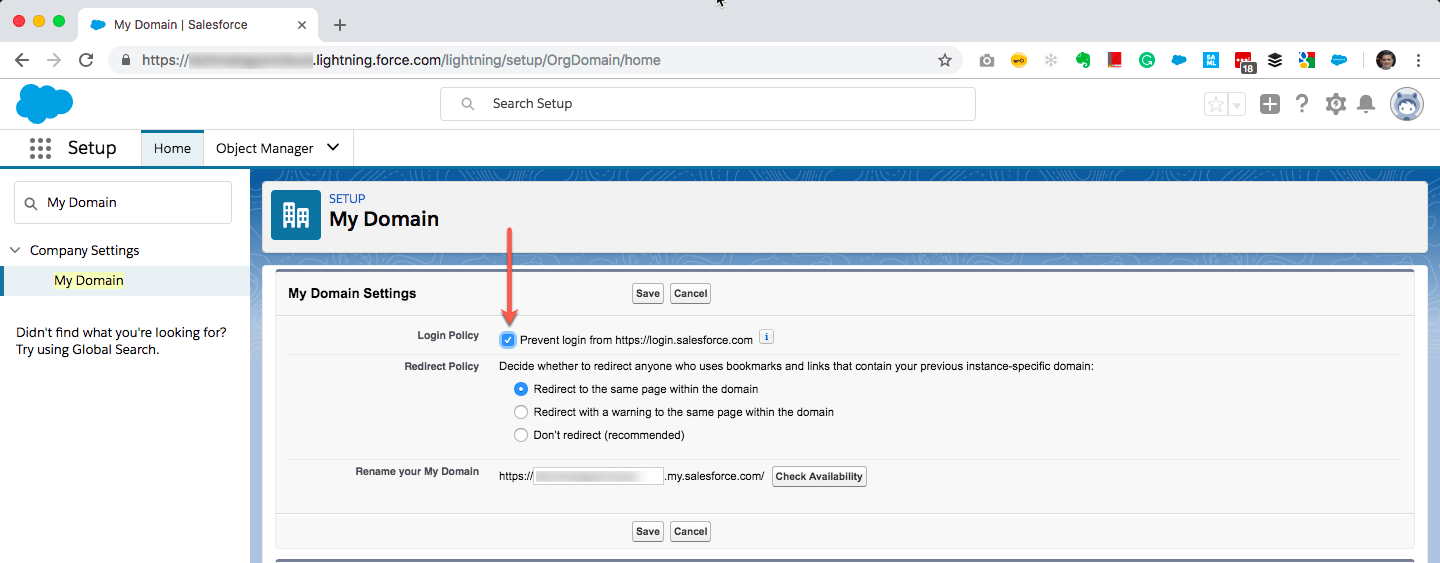
Task: Open the Object Manager tab
Action: pos(265,148)
